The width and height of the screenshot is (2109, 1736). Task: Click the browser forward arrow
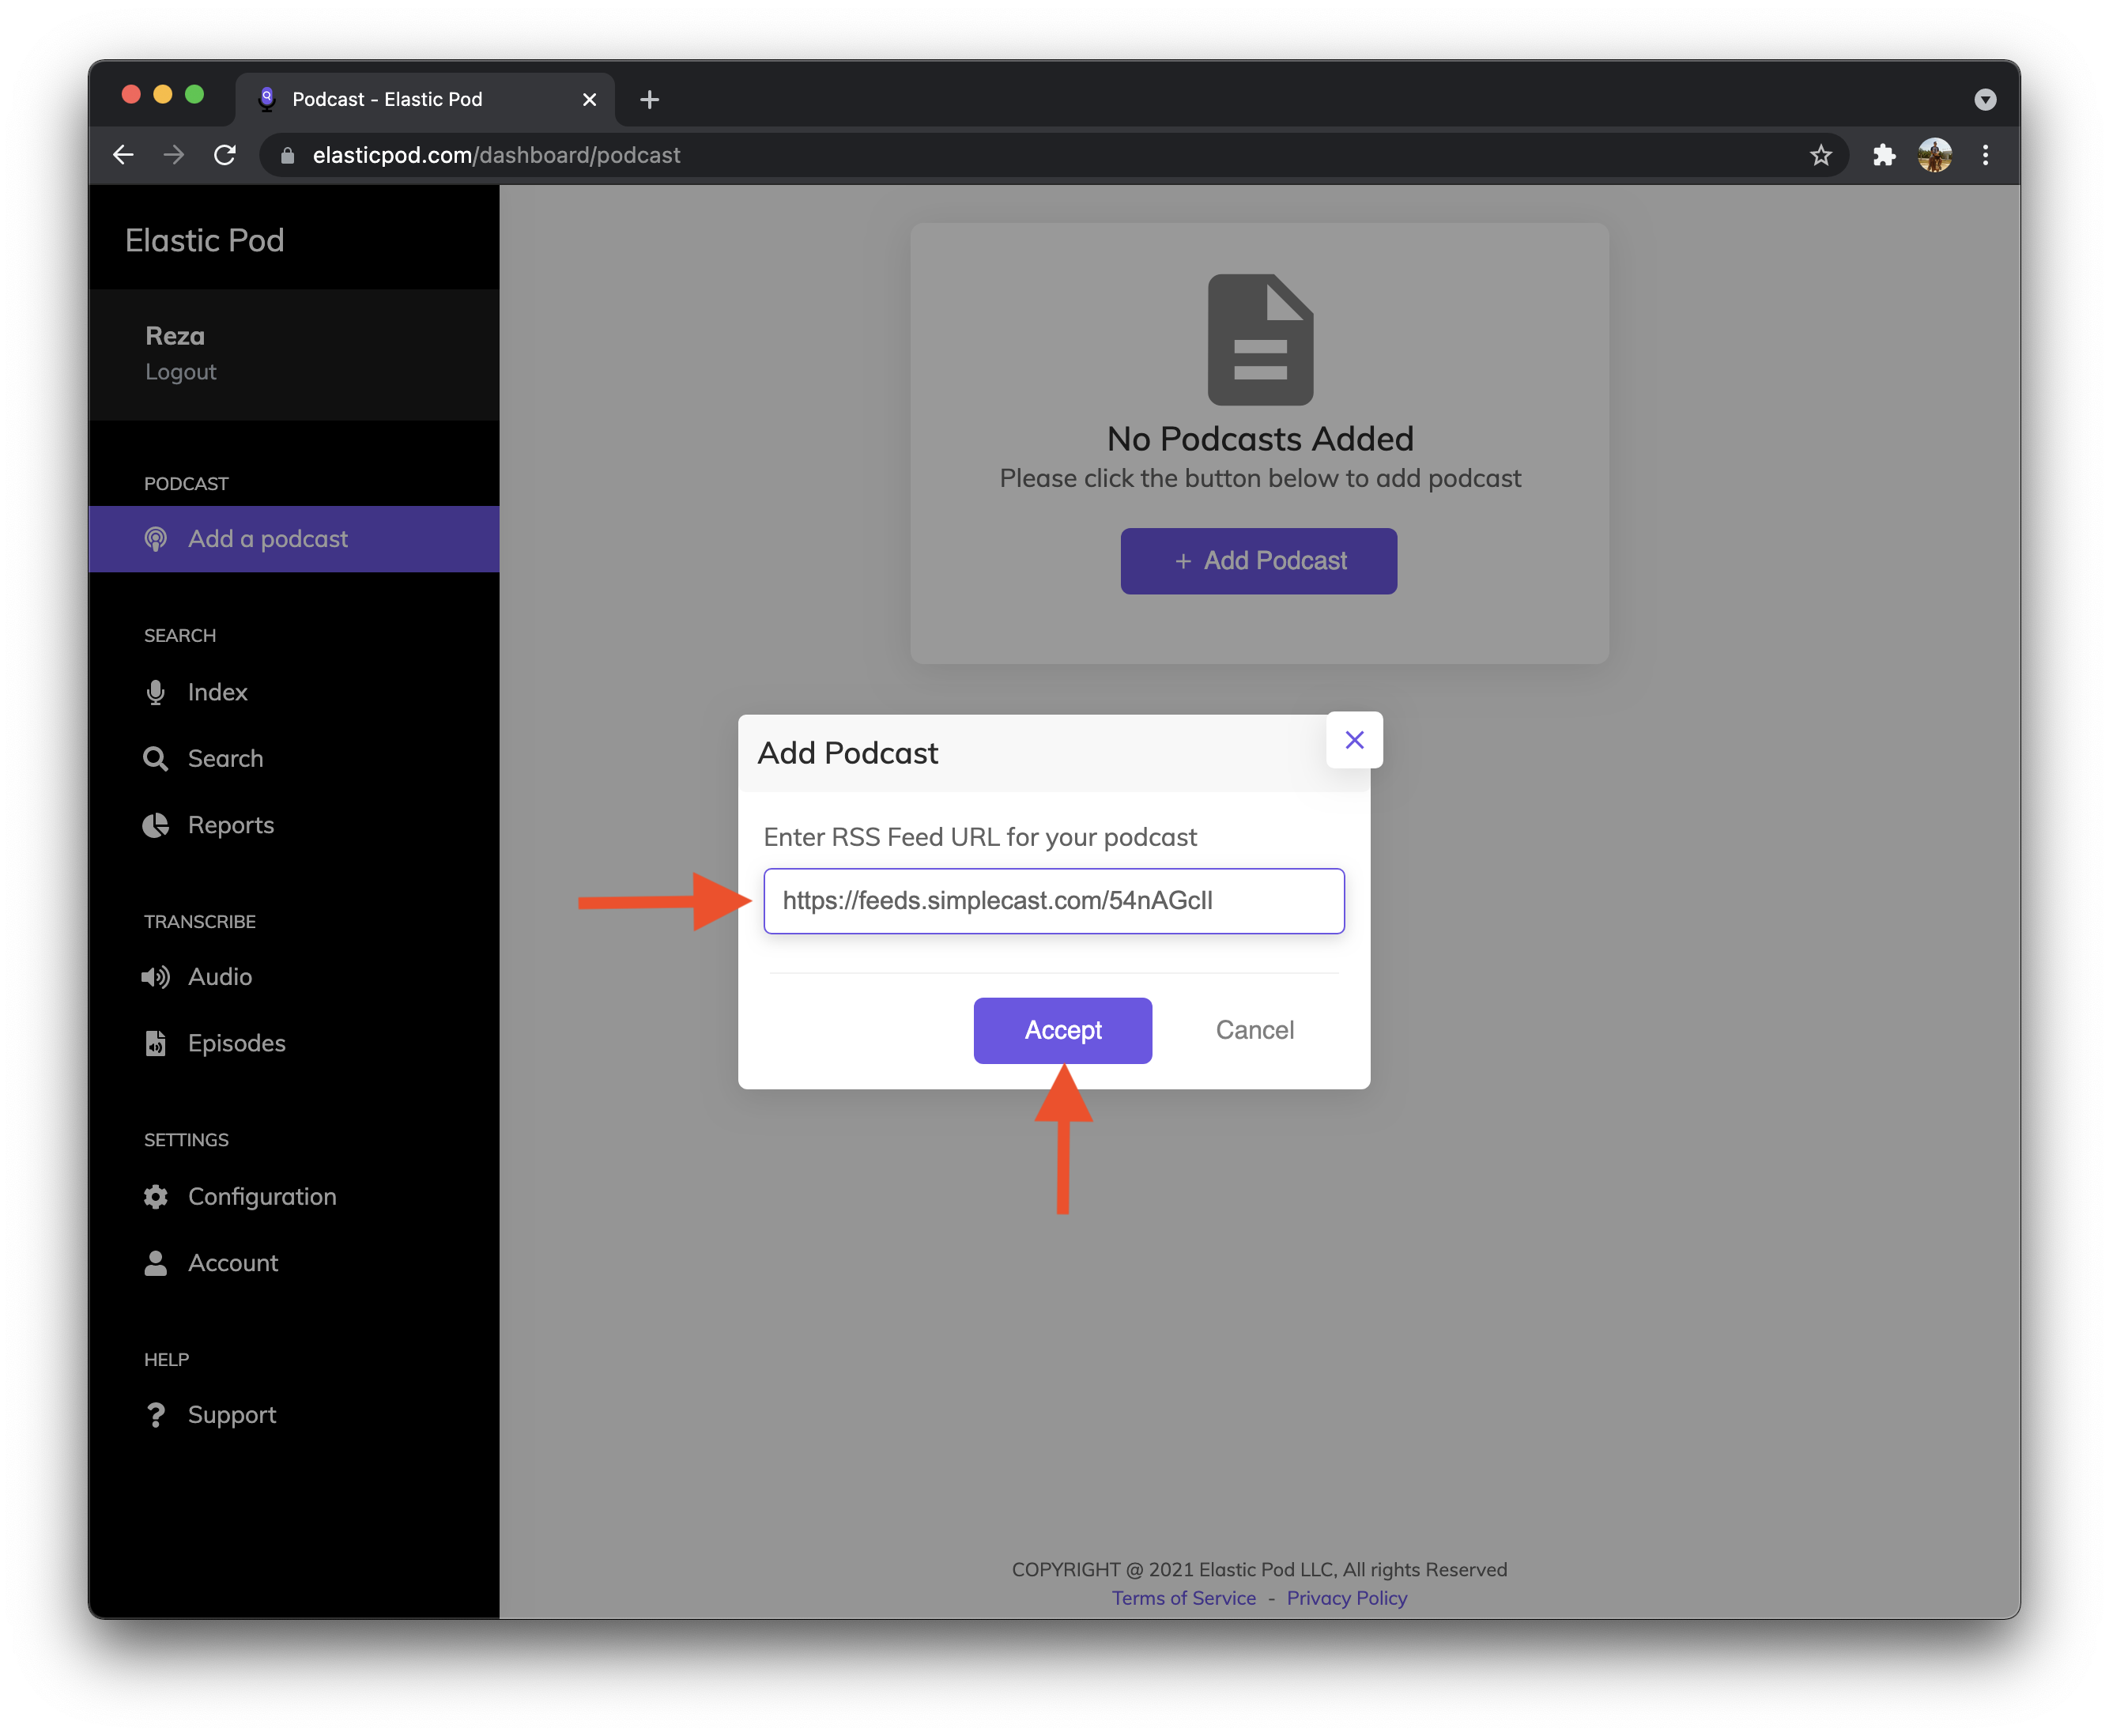pyautogui.click(x=174, y=155)
